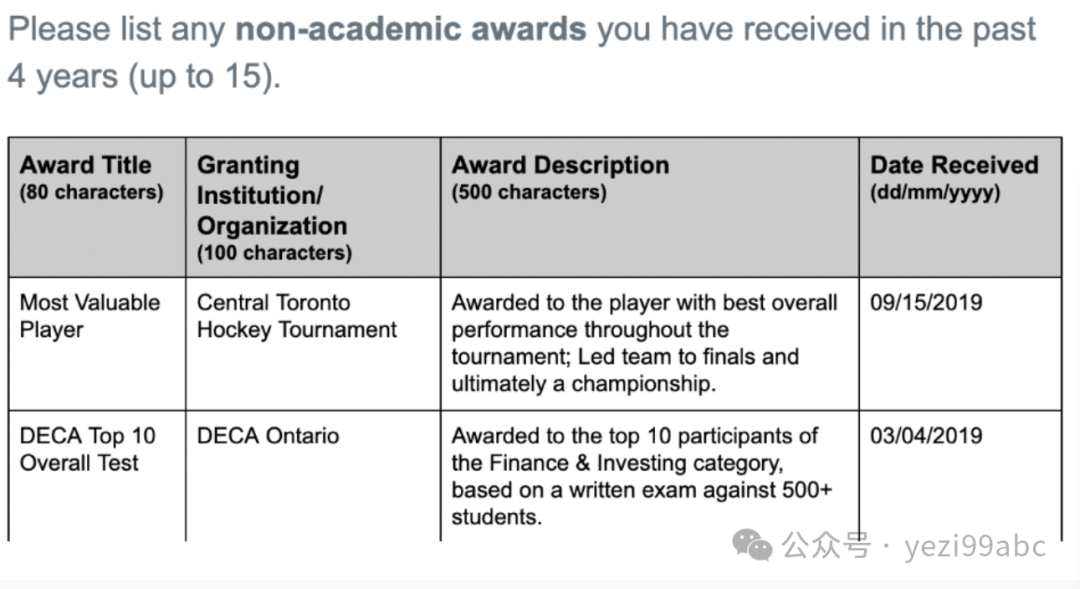This screenshot has height=589, width=1080.
Task: Click the '公众号' watermark label
Action: (826, 546)
